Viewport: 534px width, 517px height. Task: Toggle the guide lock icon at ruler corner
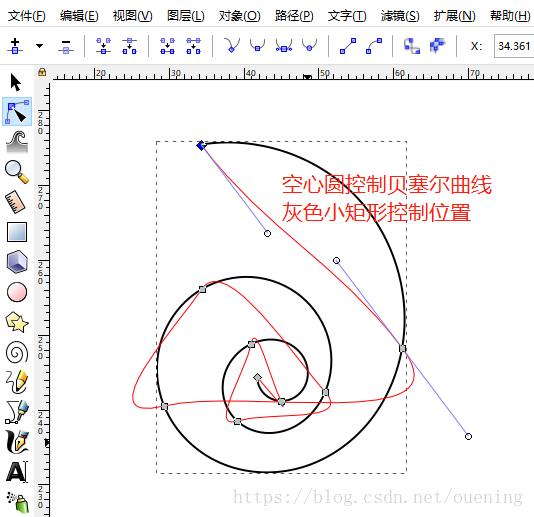42,72
